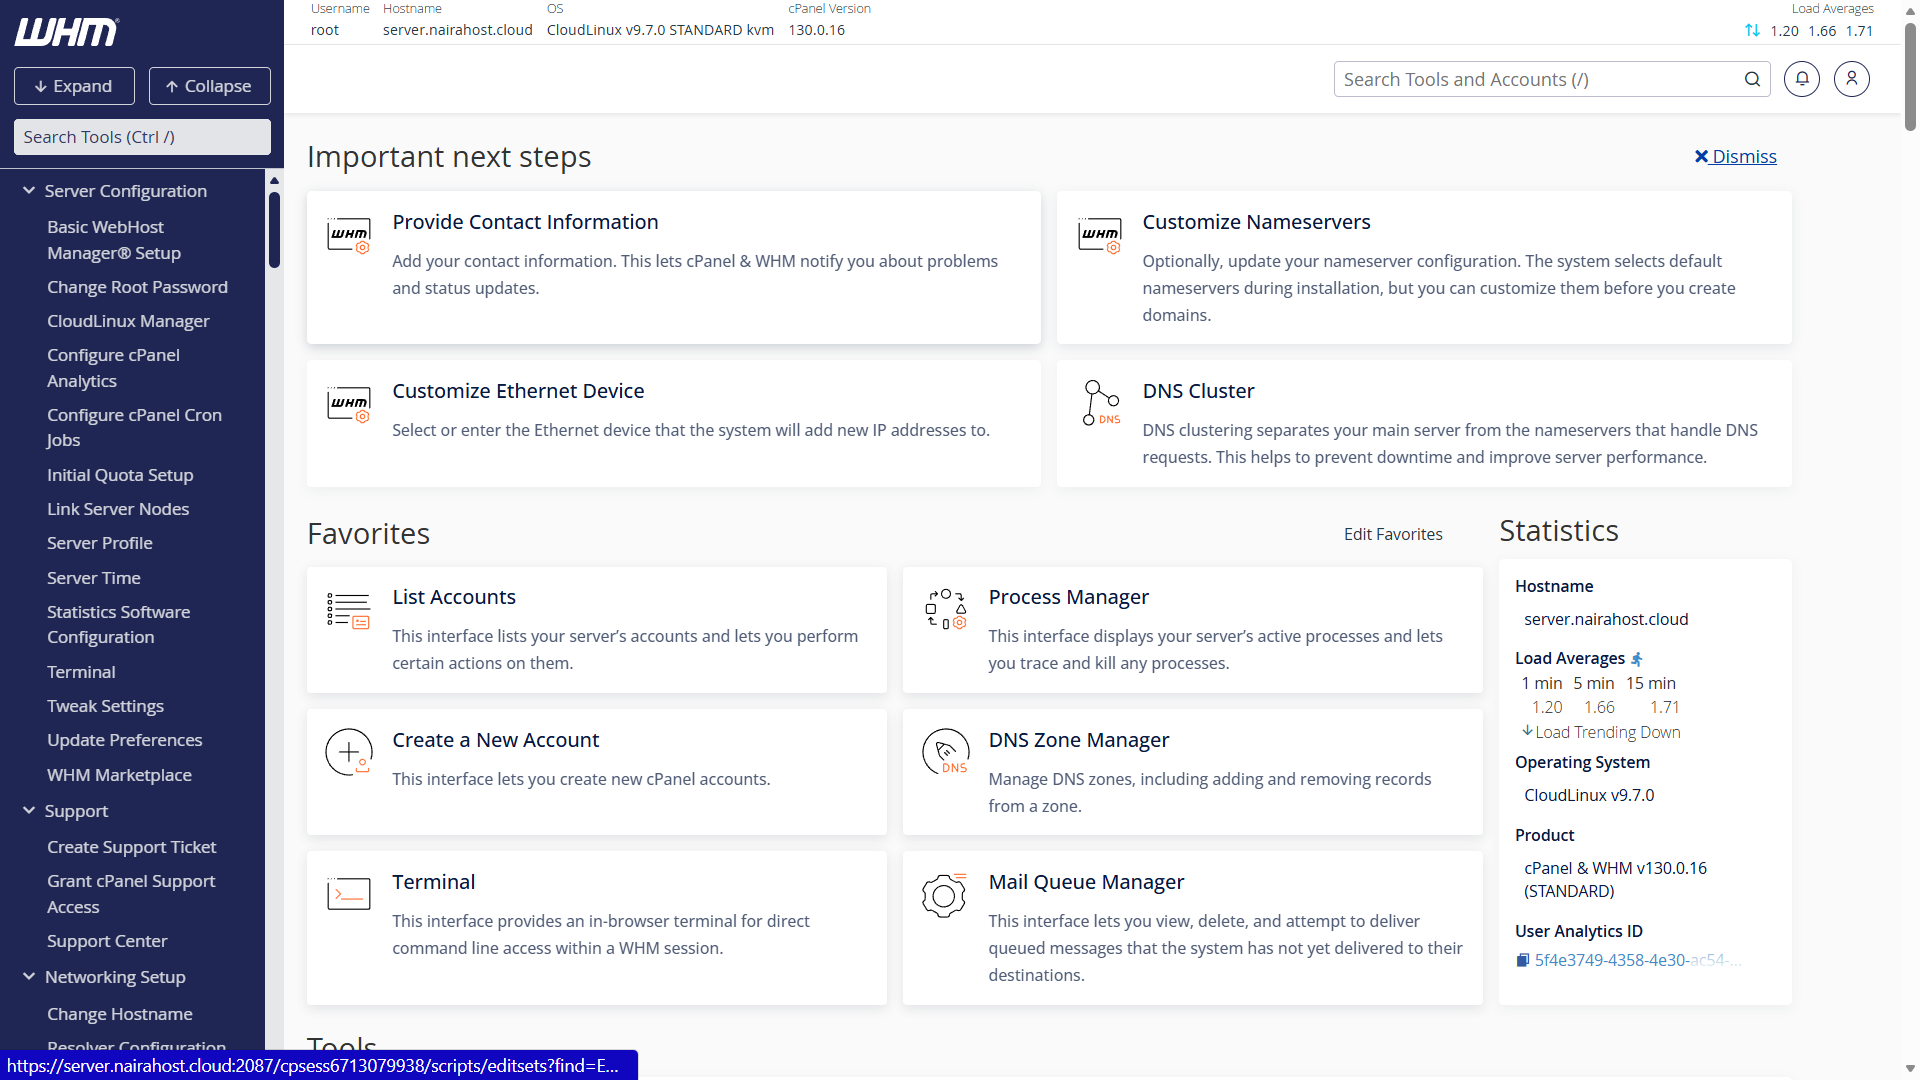
Task: Open Link Server Nodes
Action: 118,509
